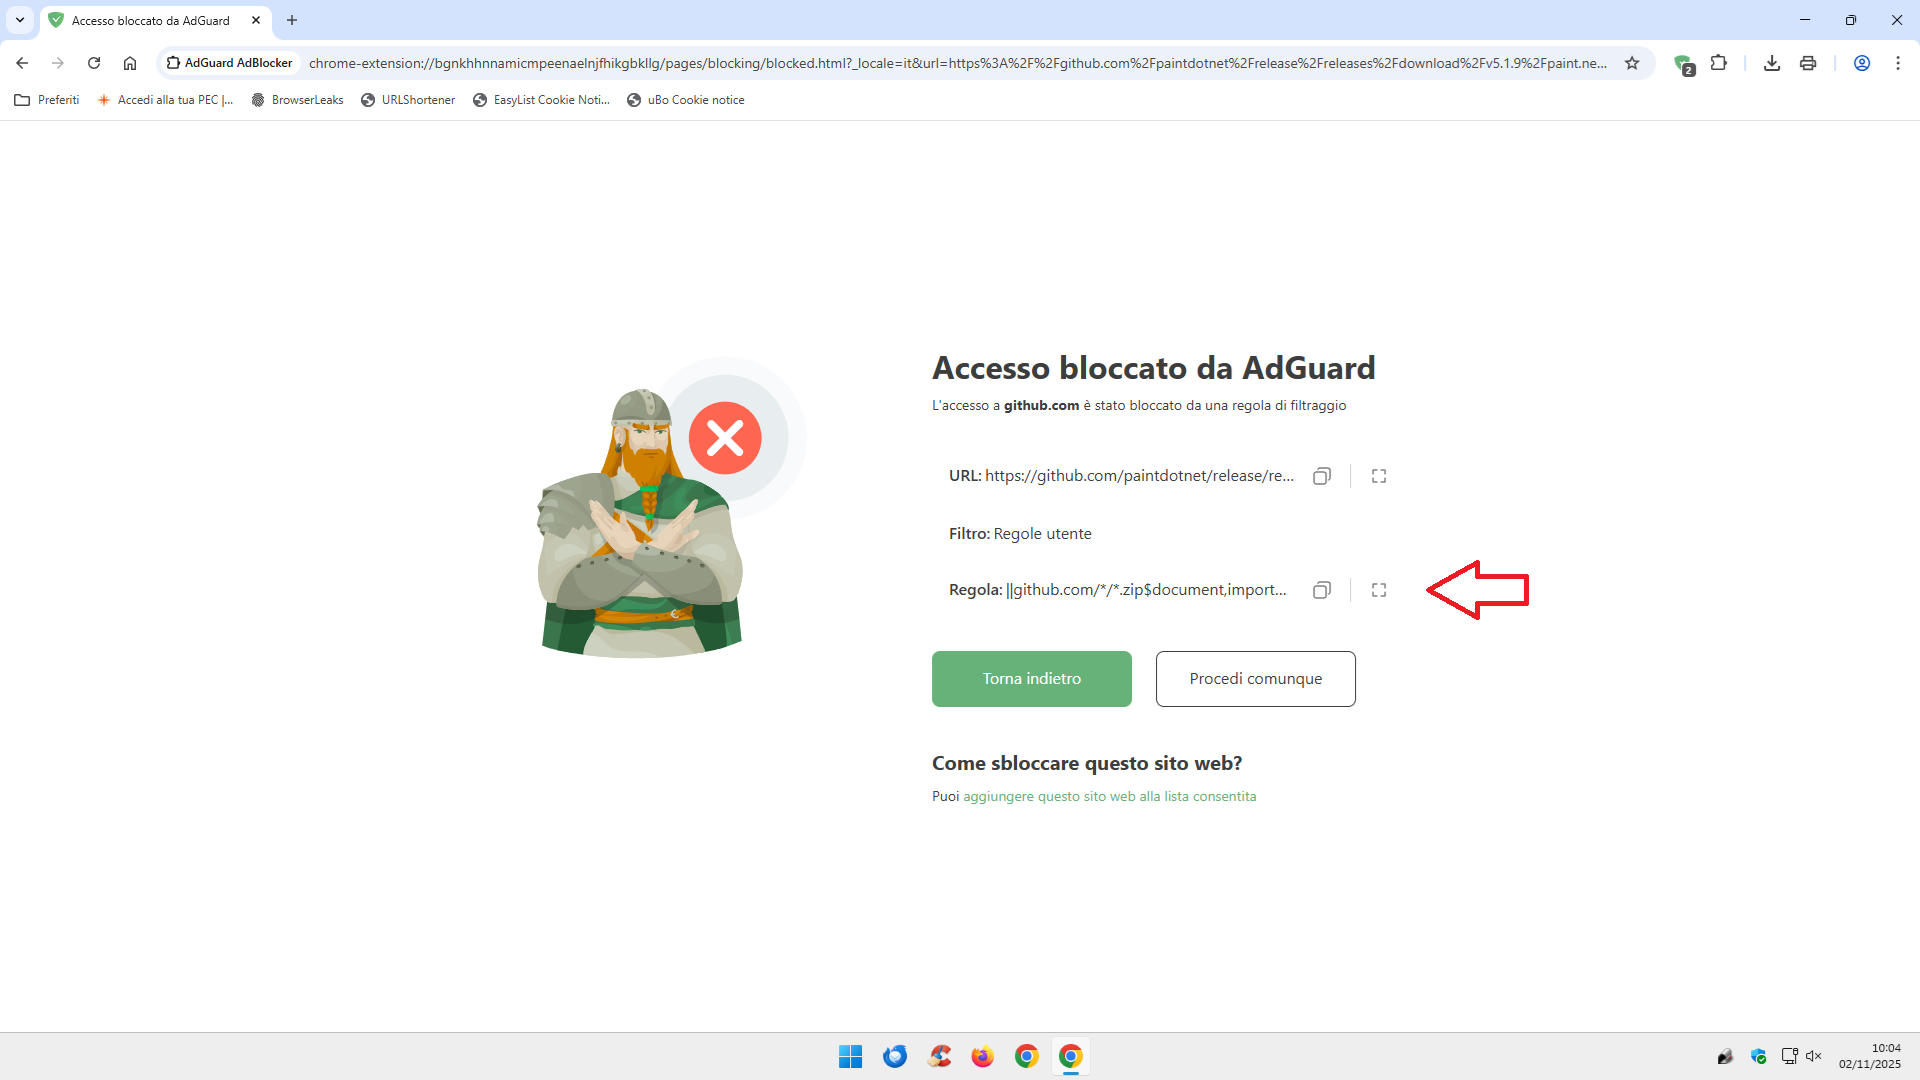Click the heading 'Come sbloccare questo sito web?'
This screenshot has width=1920, height=1080.
point(1087,763)
